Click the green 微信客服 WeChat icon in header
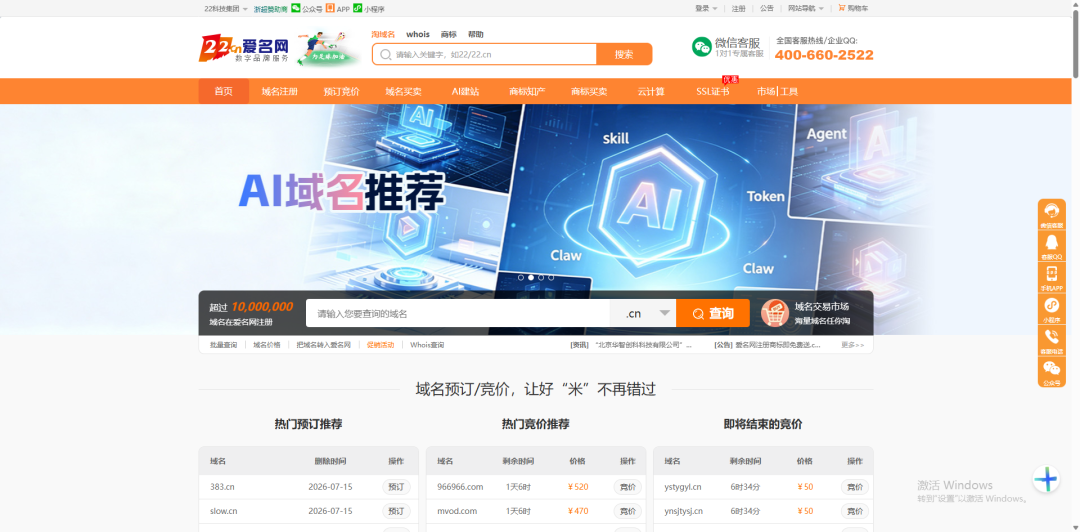The height and width of the screenshot is (532, 1080). (701, 47)
